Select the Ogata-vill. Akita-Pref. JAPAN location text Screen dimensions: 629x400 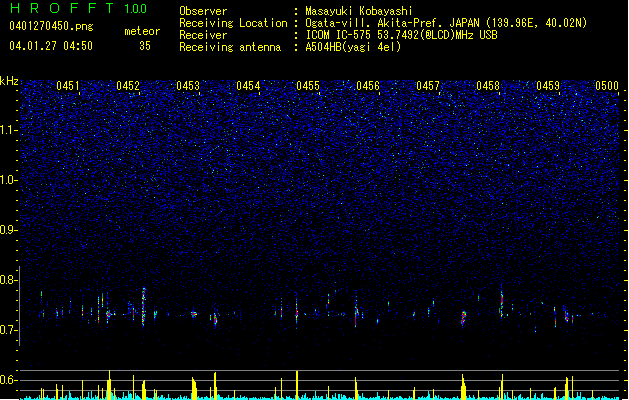pyautogui.click(x=446, y=23)
